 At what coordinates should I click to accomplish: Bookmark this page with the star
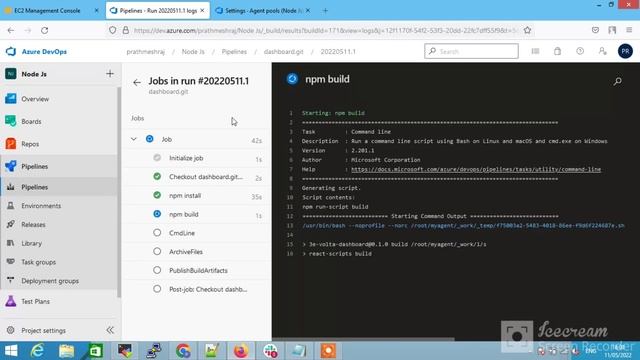[527, 30]
